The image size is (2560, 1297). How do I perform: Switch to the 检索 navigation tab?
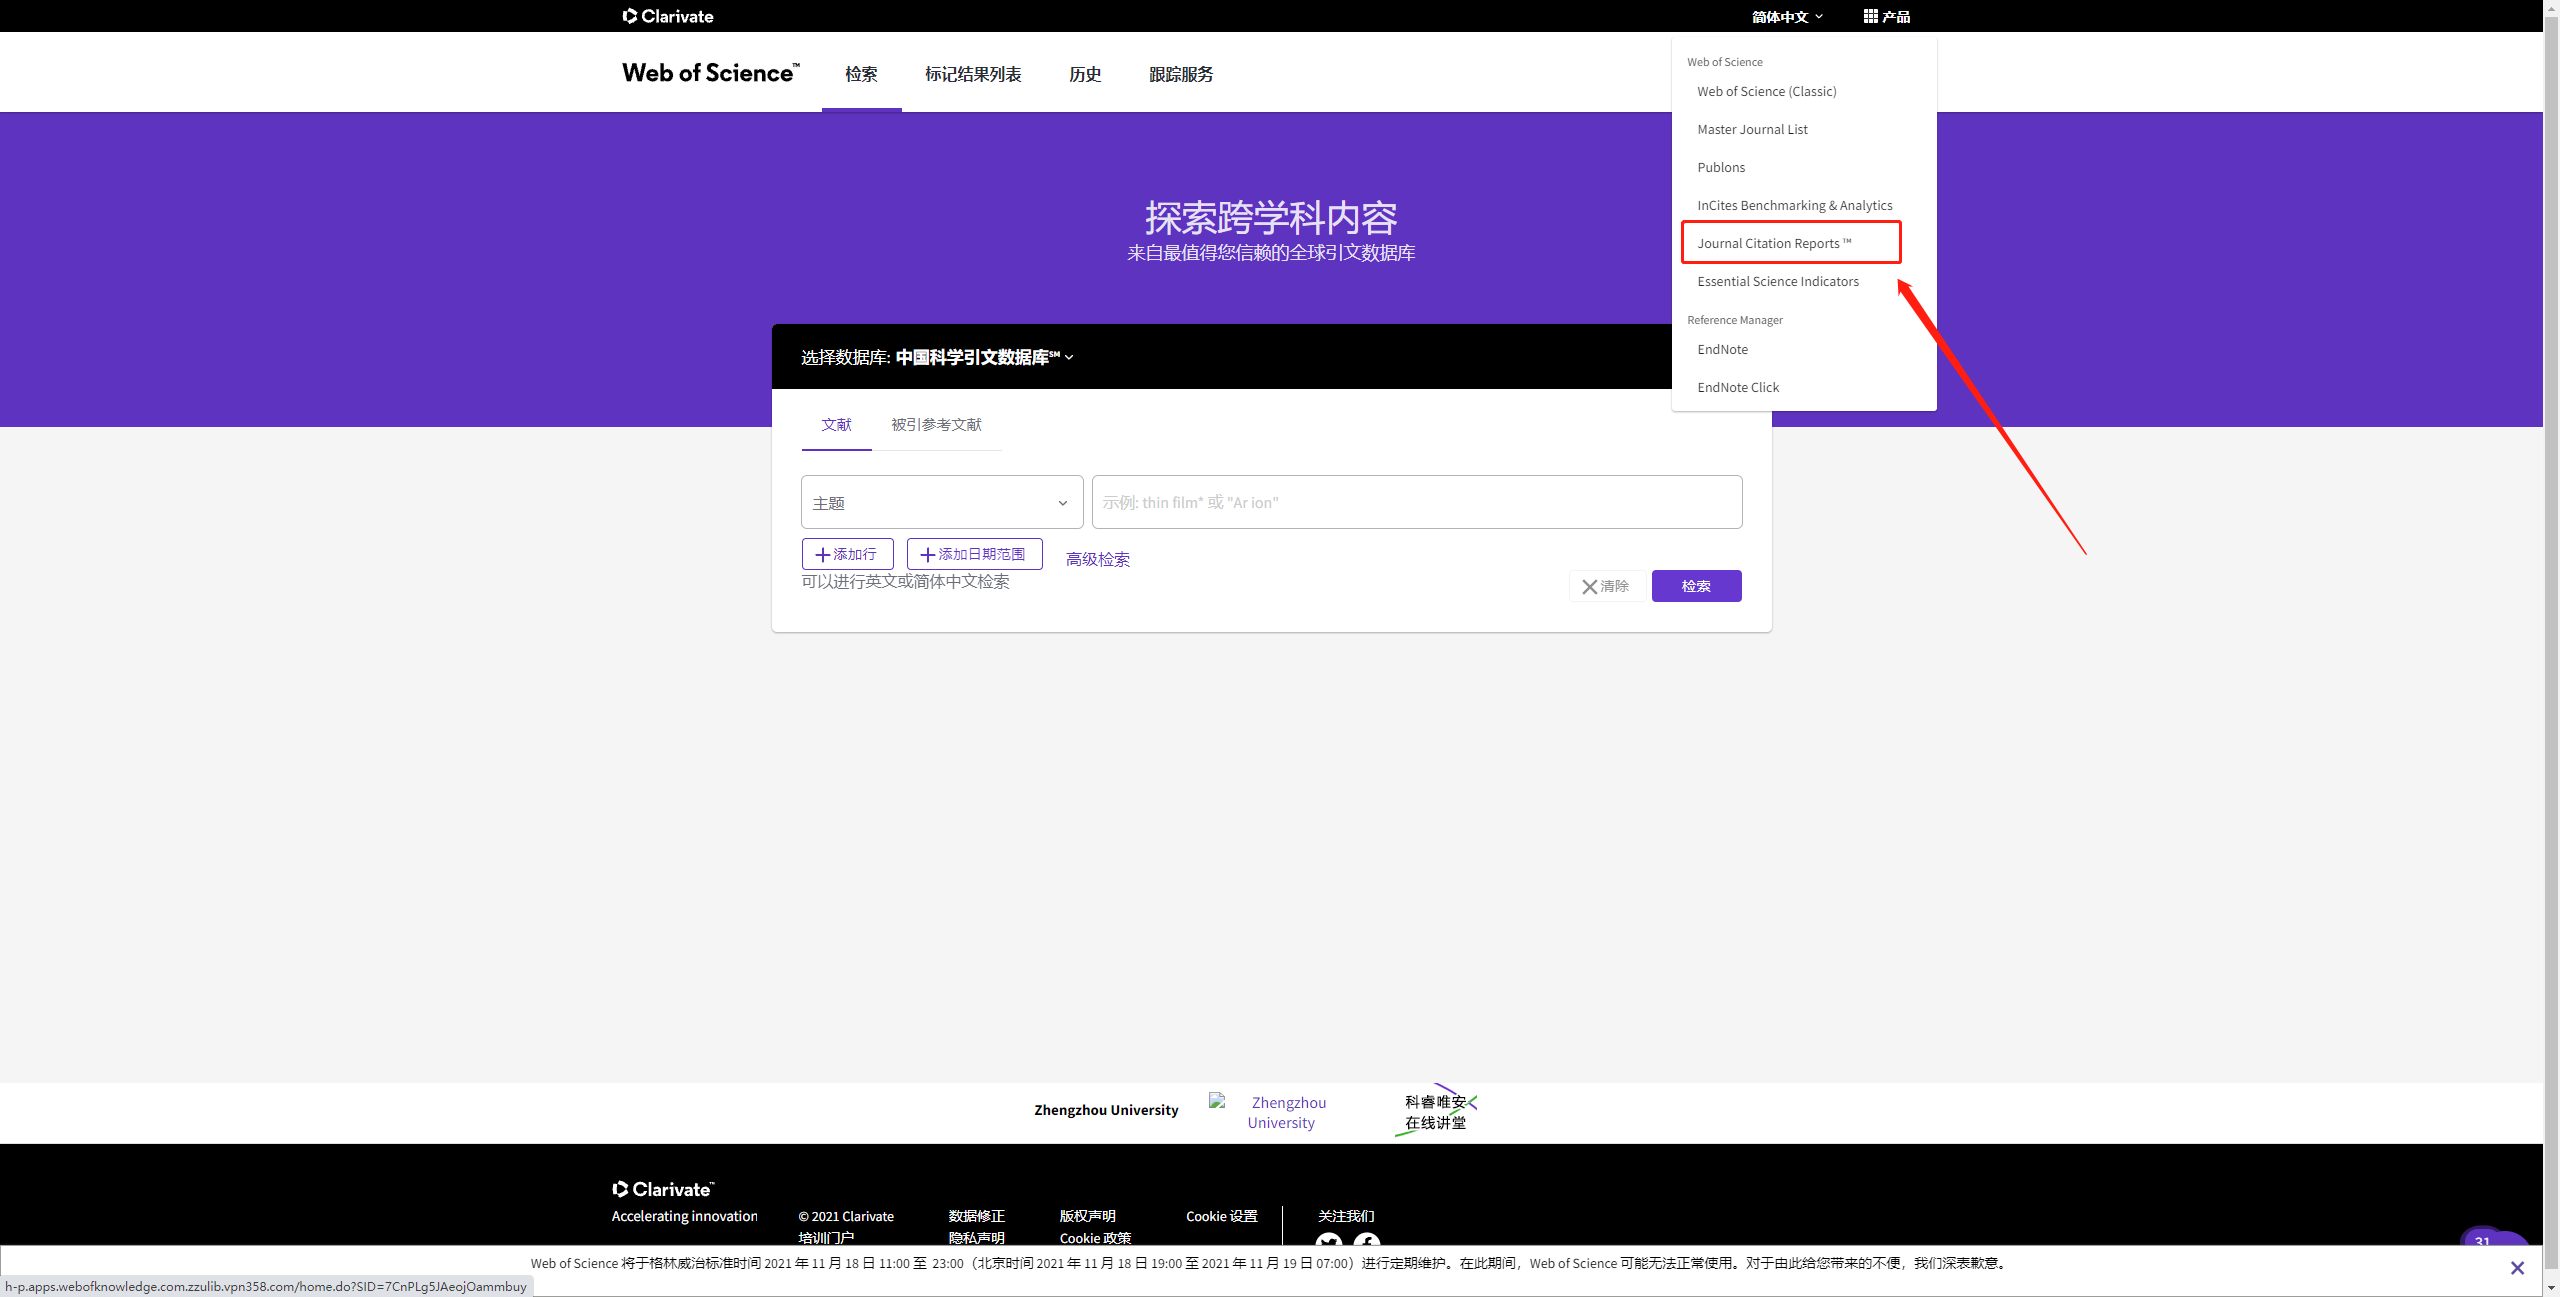(861, 74)
